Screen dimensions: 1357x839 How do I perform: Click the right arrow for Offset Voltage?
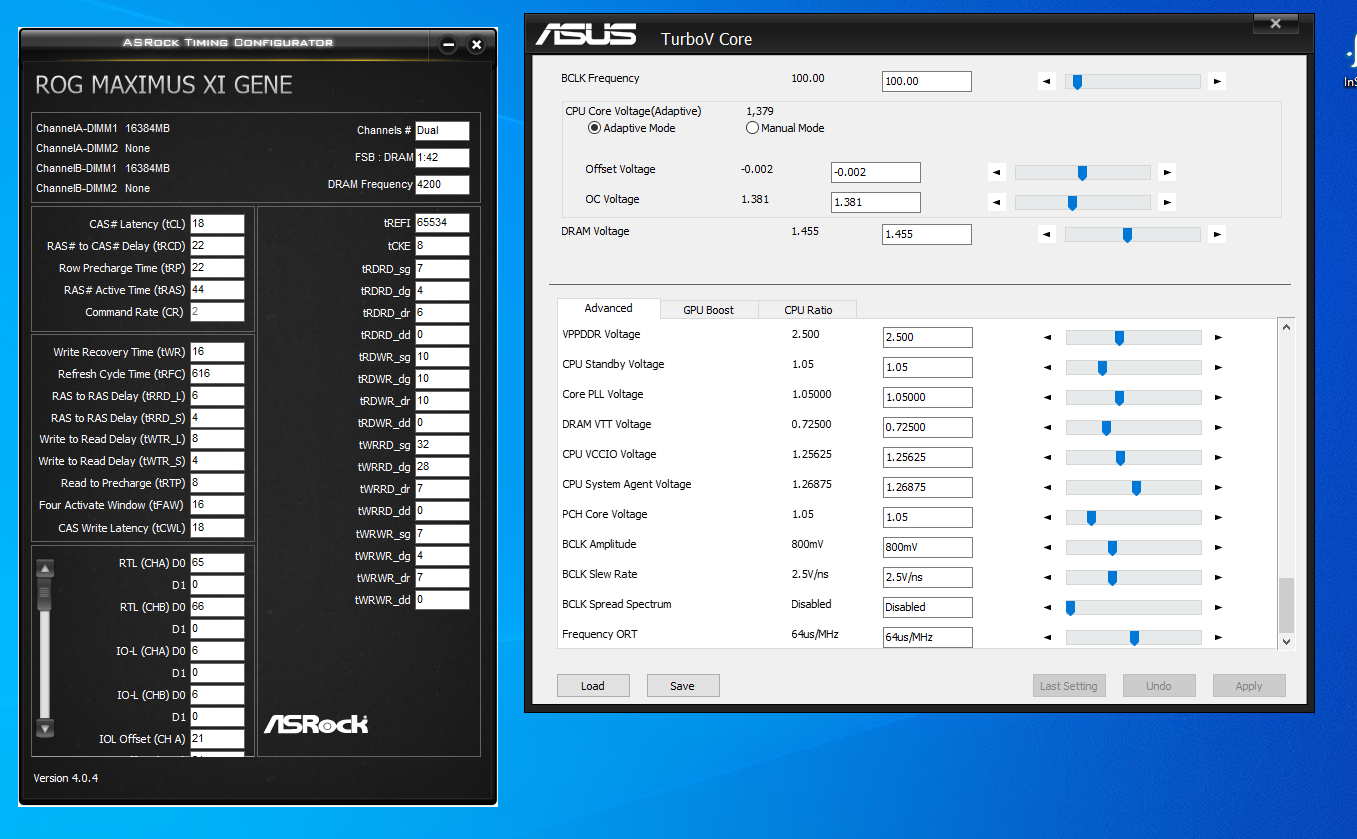coord(1167,173)
